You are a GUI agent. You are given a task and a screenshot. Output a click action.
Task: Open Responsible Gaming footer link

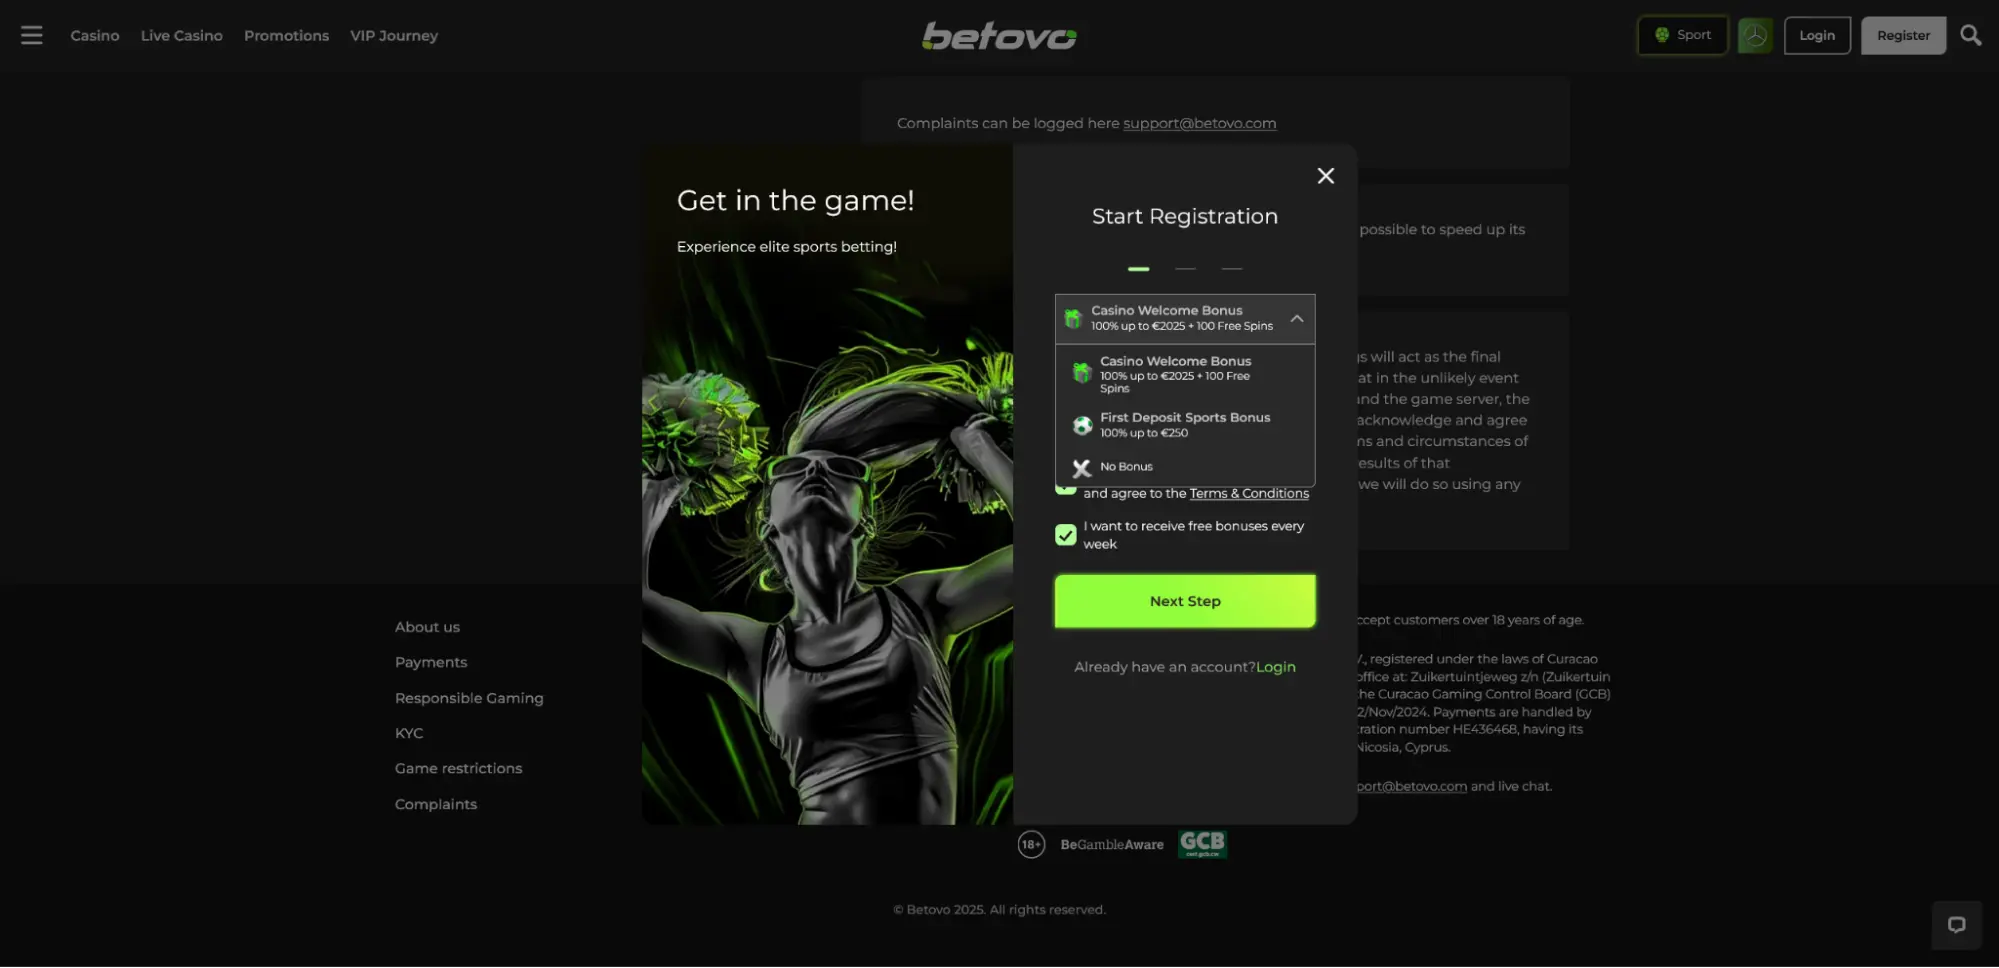pyautogui.click(x=469, y=698)
